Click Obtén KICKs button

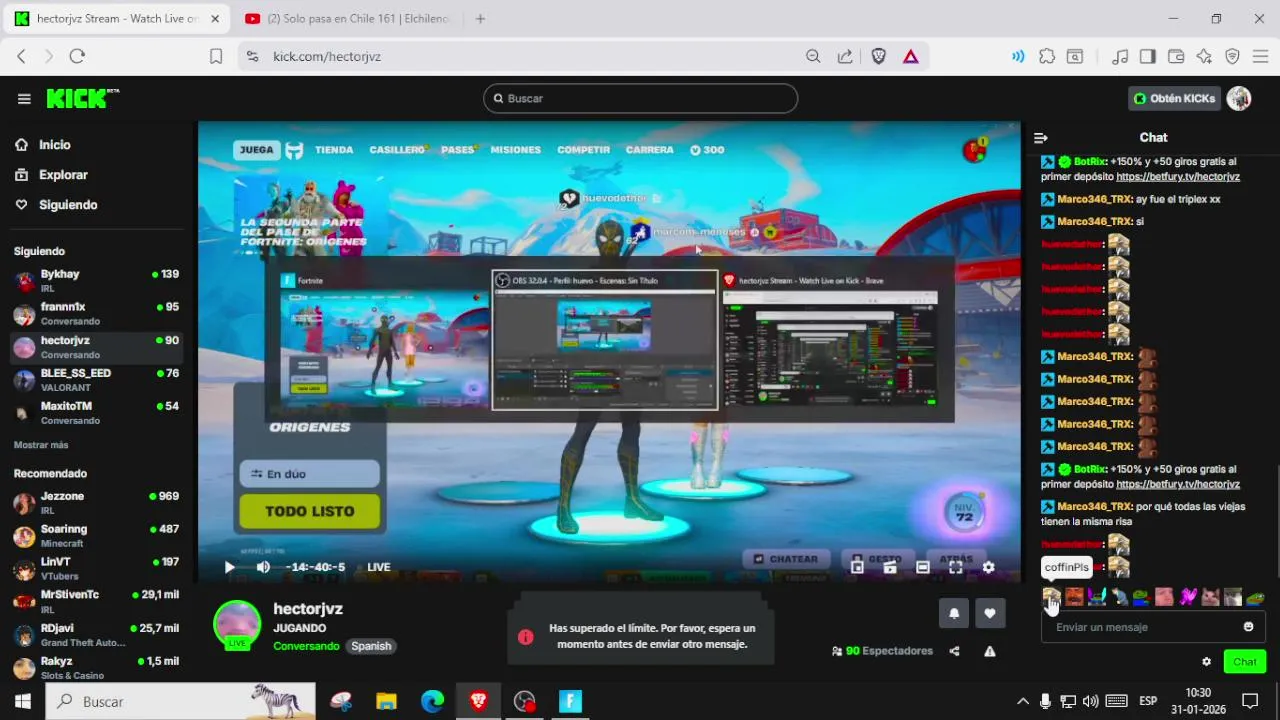(x=1174, y=98)
